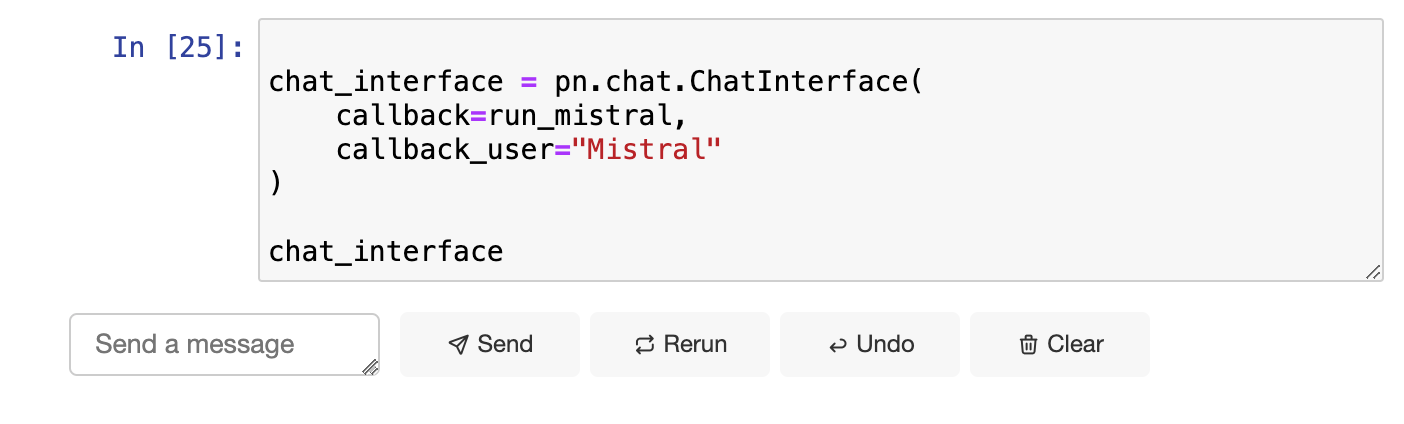Send the chat message
Screen dimensions: 1404x424
tap(490, 345)
